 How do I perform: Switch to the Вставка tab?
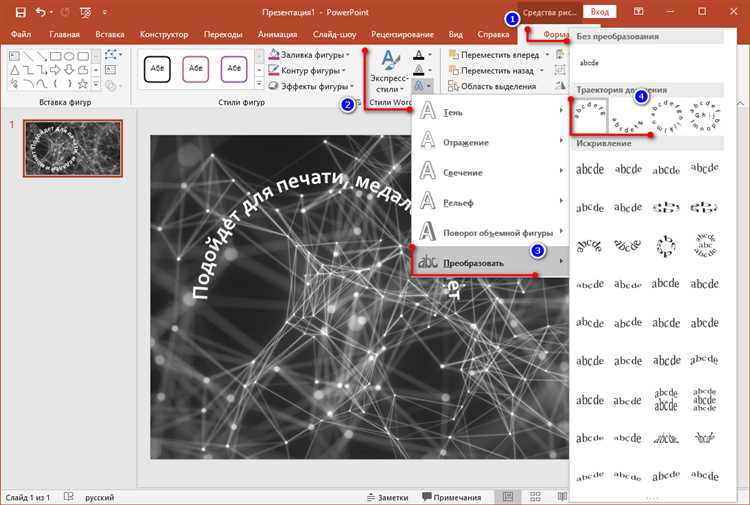point(110,34)
